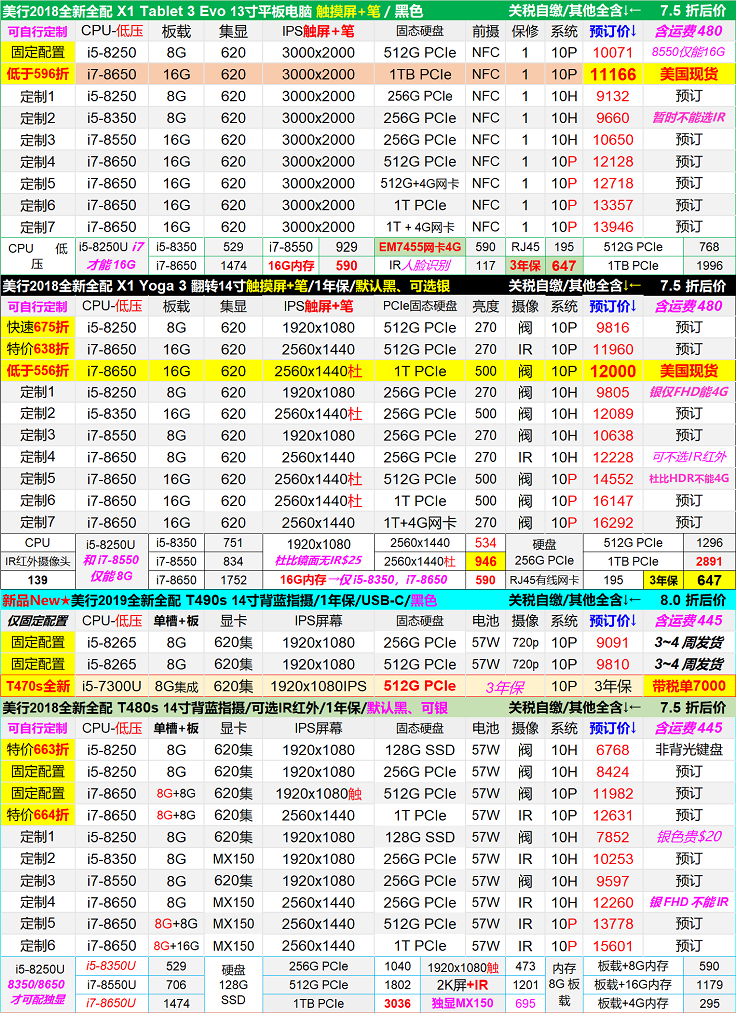Select the 3036 price cell
The image size is (736, 1013).
tap(397, 1003)
